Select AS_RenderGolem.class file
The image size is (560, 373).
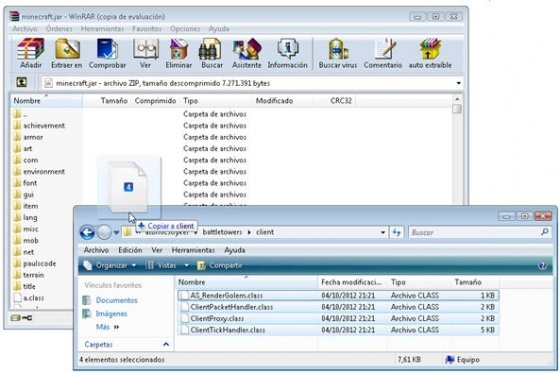tap(338, 295)
